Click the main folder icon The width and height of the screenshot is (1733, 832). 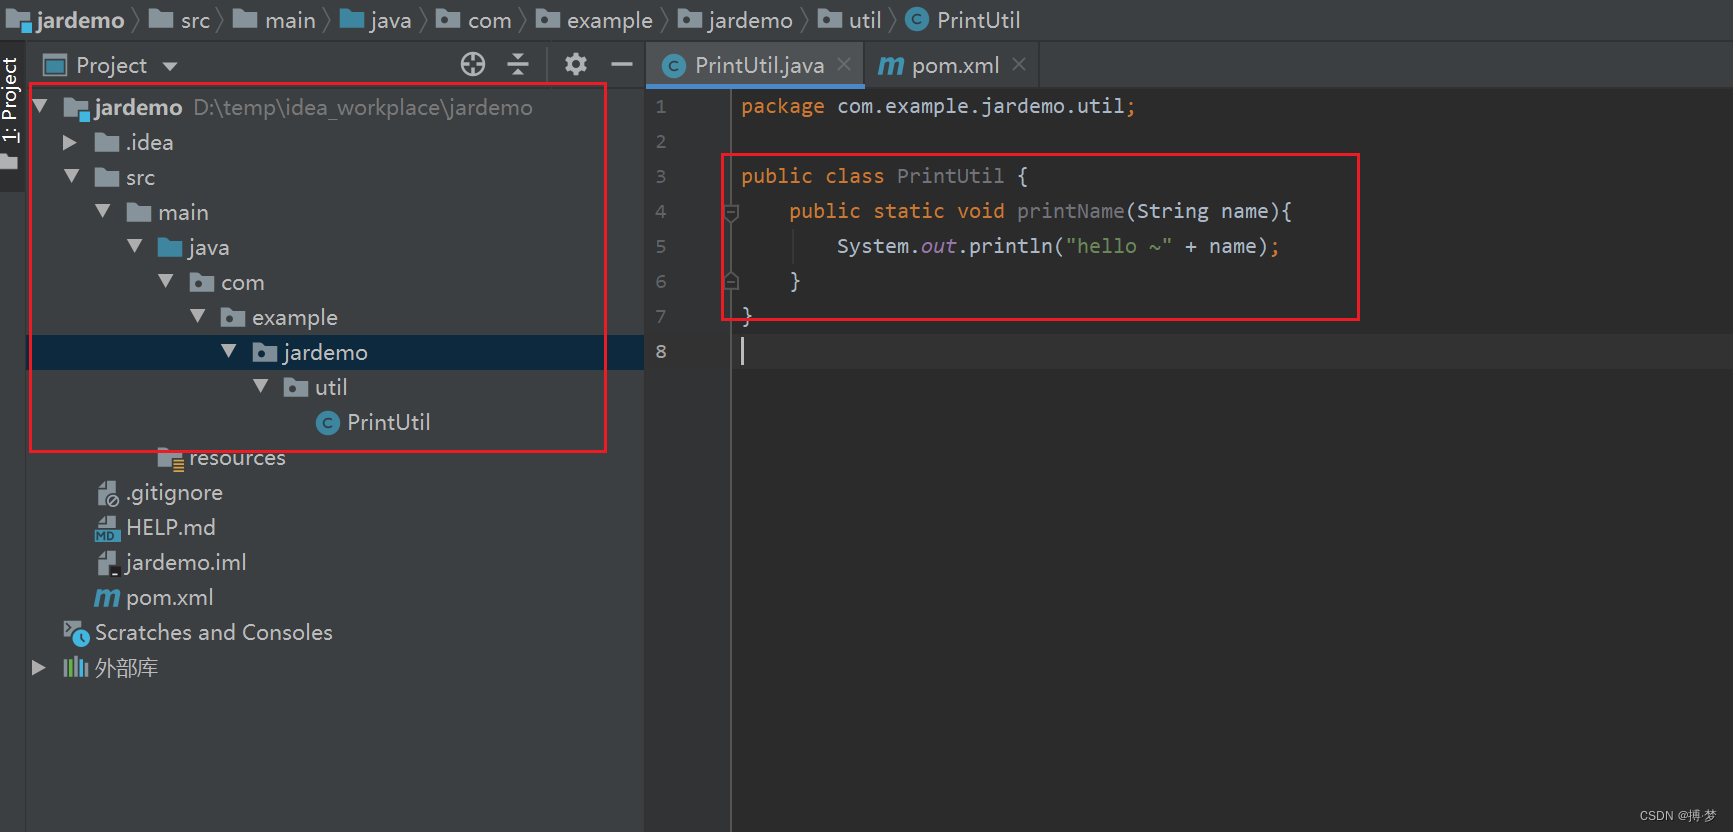point(139,213)
